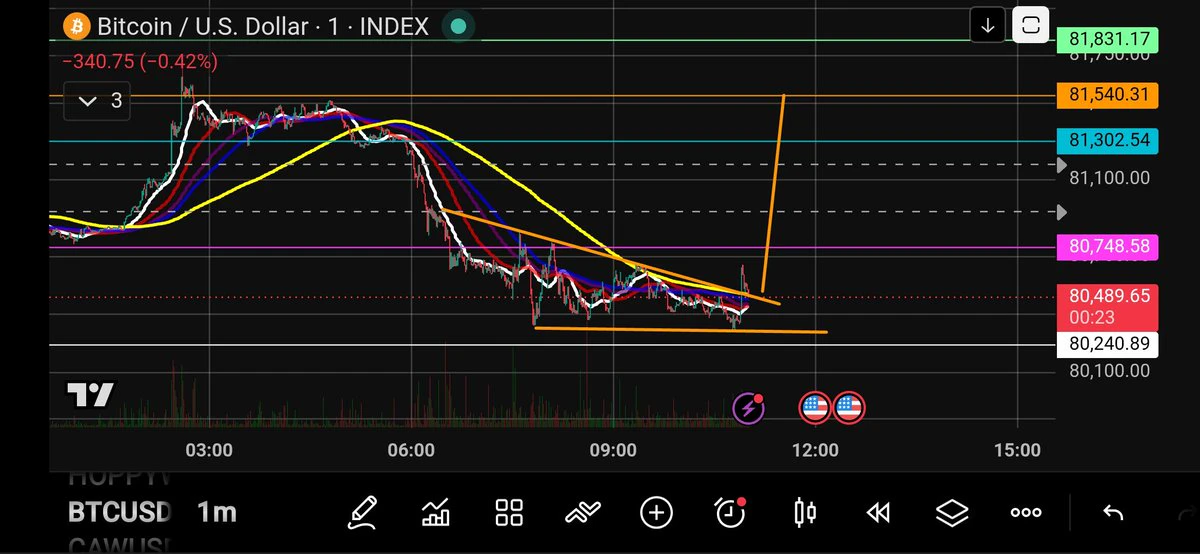The image size is (1200, 554).
Task: Tap the bar replay rewind icon
Action: point(878,513)
